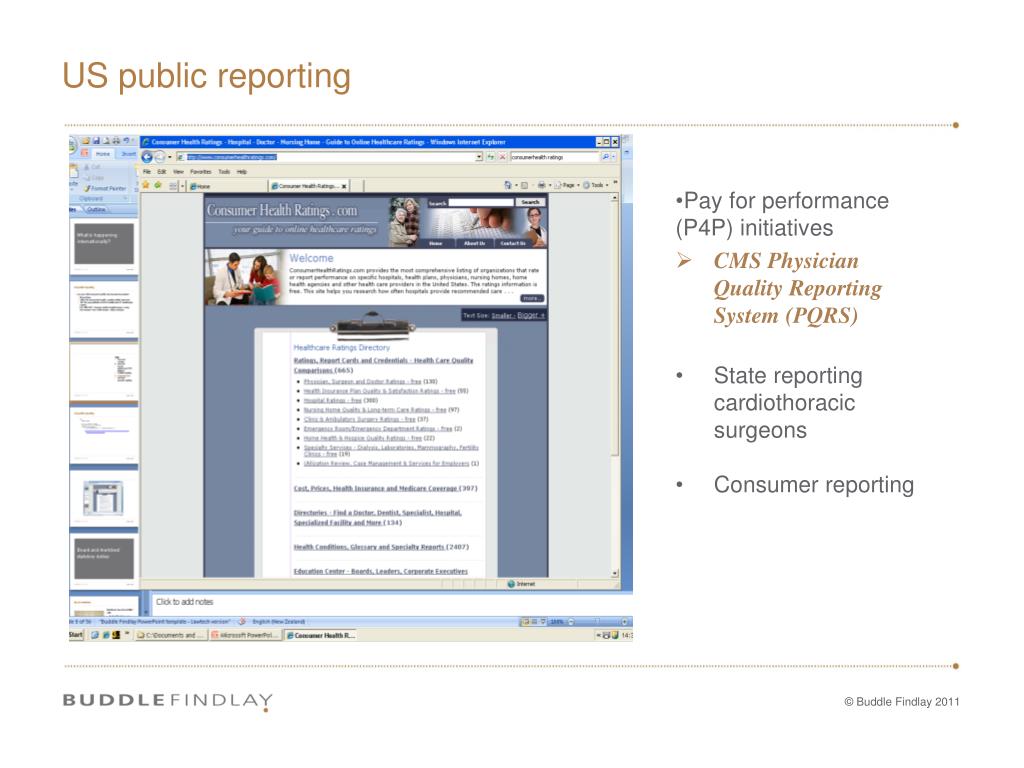Screen dimensions: 1024x768
Task: Open the address bar dropdown arrow
Action: pyautogui.click(x=479, y=157)
